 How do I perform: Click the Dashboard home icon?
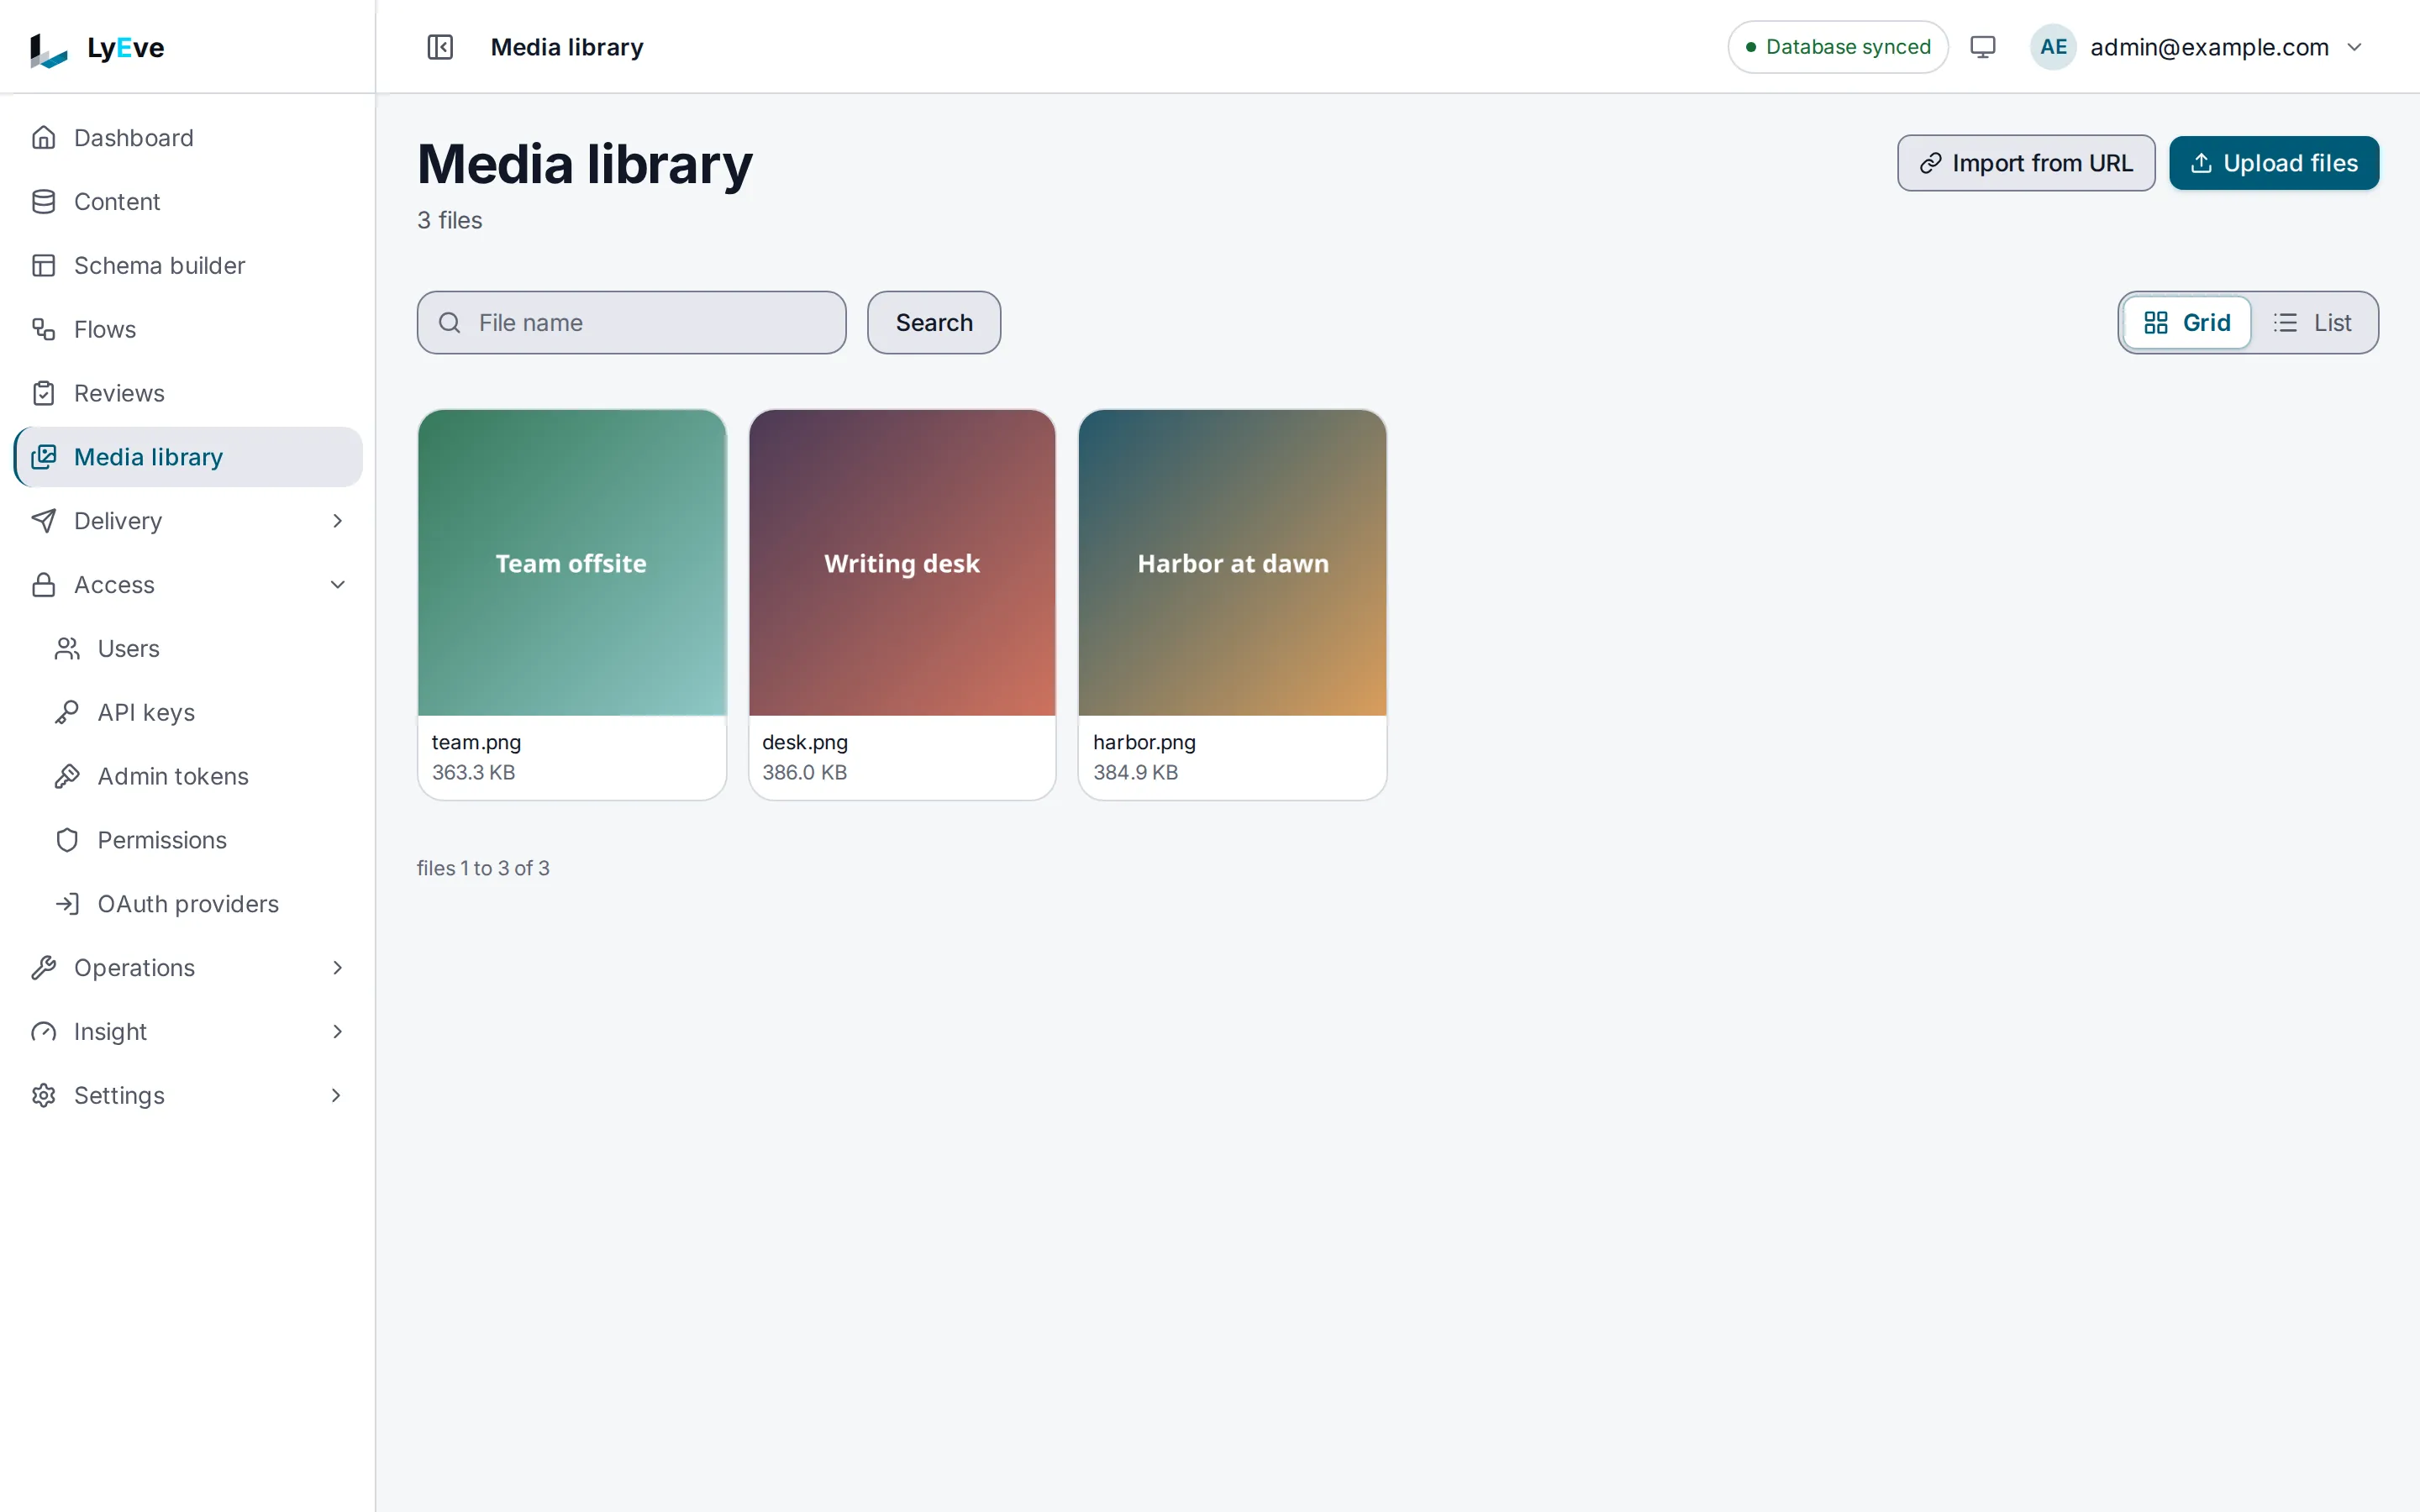(43, 137)
